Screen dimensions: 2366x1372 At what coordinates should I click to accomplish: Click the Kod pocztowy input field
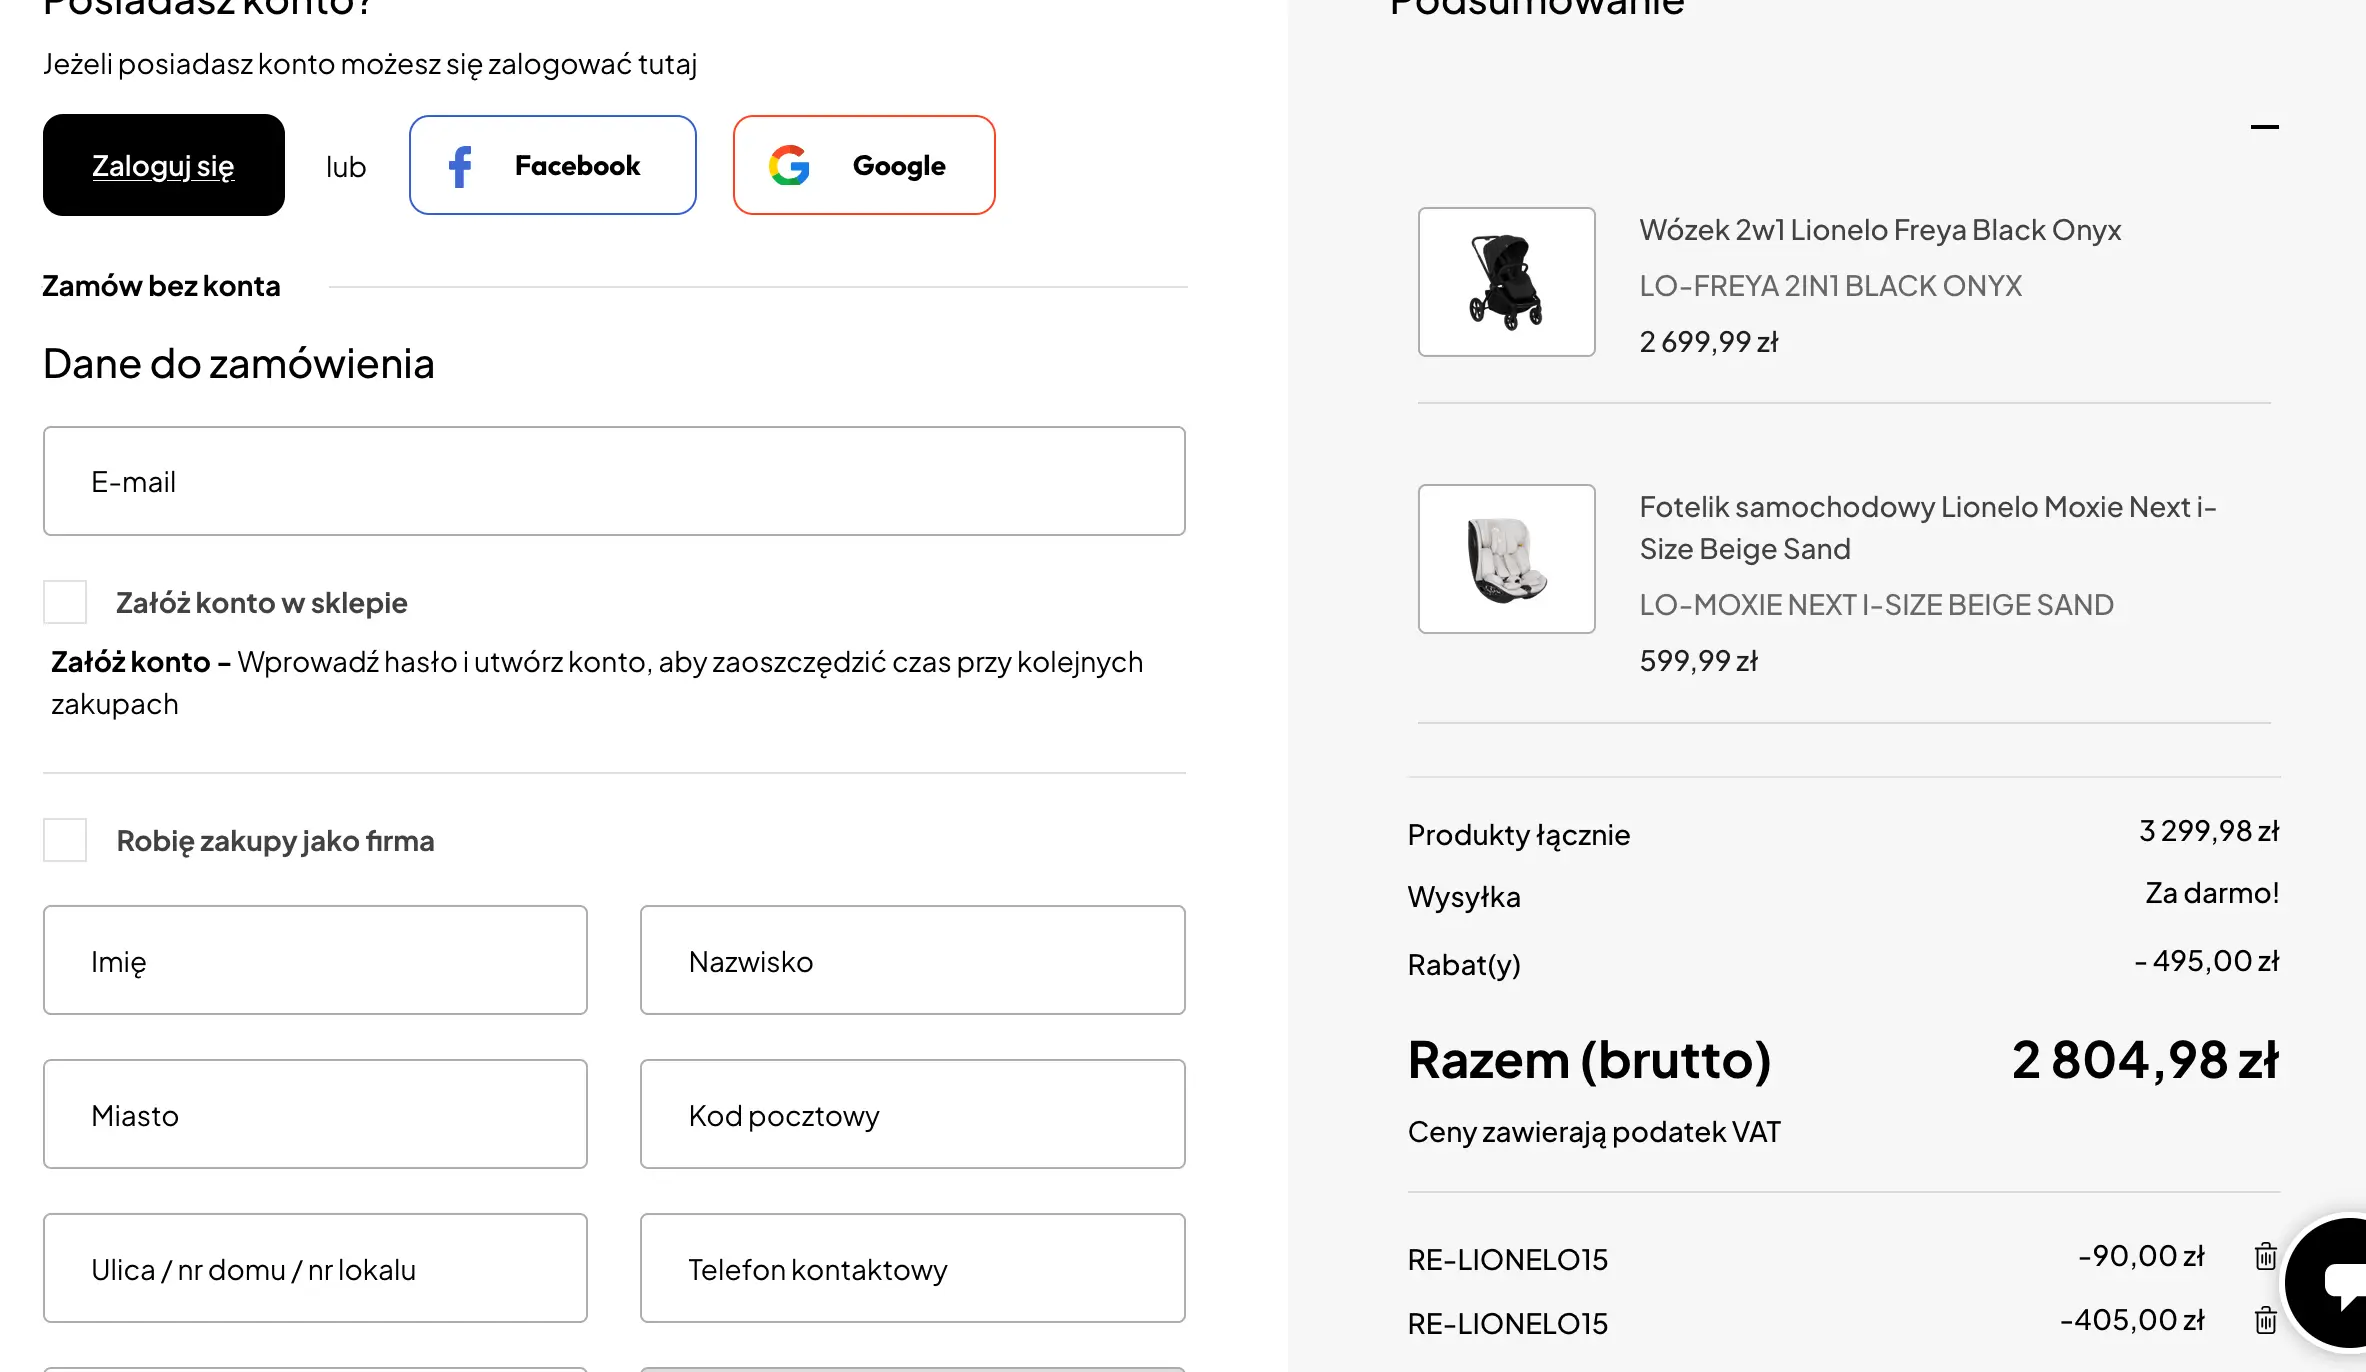(913, 1114)
